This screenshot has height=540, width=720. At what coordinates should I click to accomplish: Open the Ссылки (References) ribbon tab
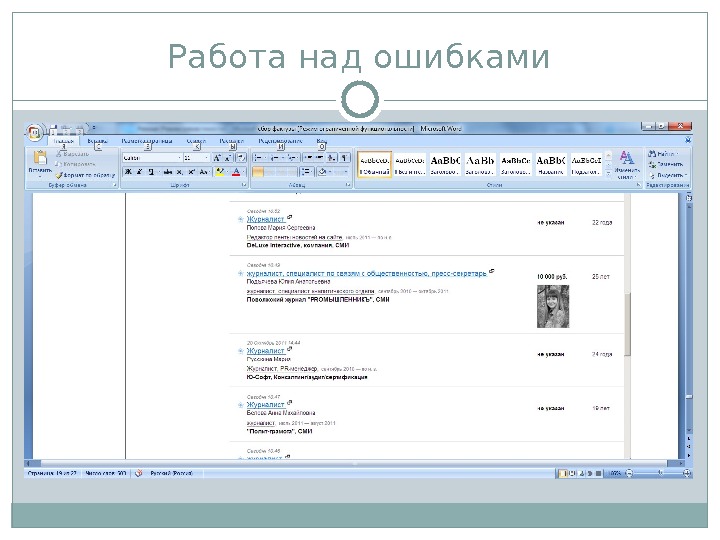coord(196,141)
